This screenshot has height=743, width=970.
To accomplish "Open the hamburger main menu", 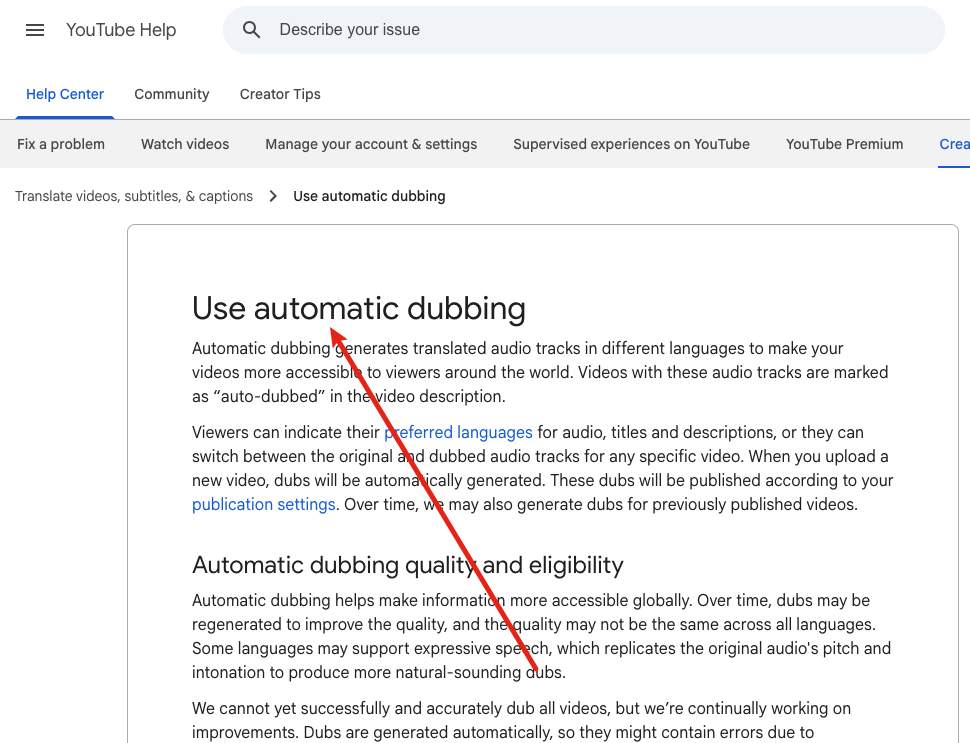I will click(35, 30).
